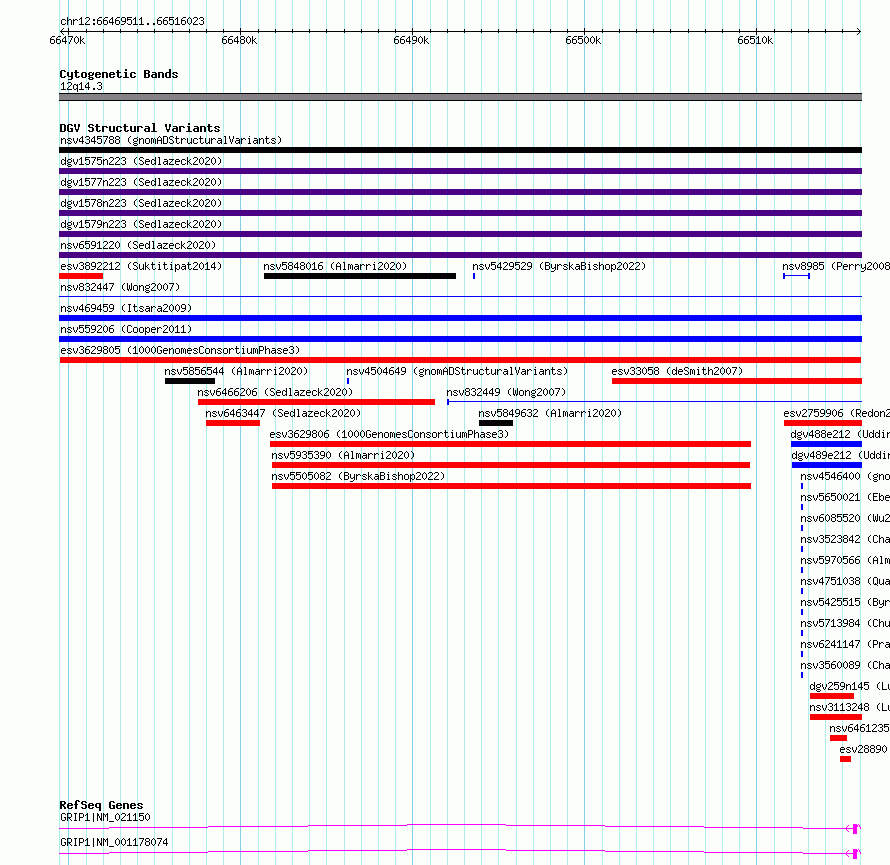
Task: Click the nsv8985 (Perry2008) variant label
Action: click(836, 266)
